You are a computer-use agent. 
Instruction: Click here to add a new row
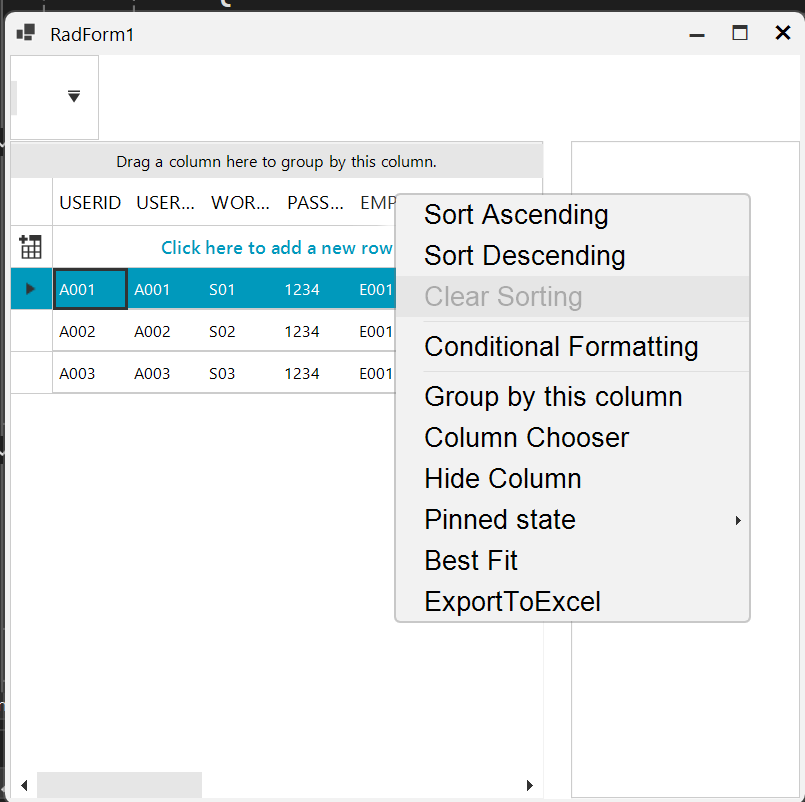pyautogui.click(x=276, y=248)
